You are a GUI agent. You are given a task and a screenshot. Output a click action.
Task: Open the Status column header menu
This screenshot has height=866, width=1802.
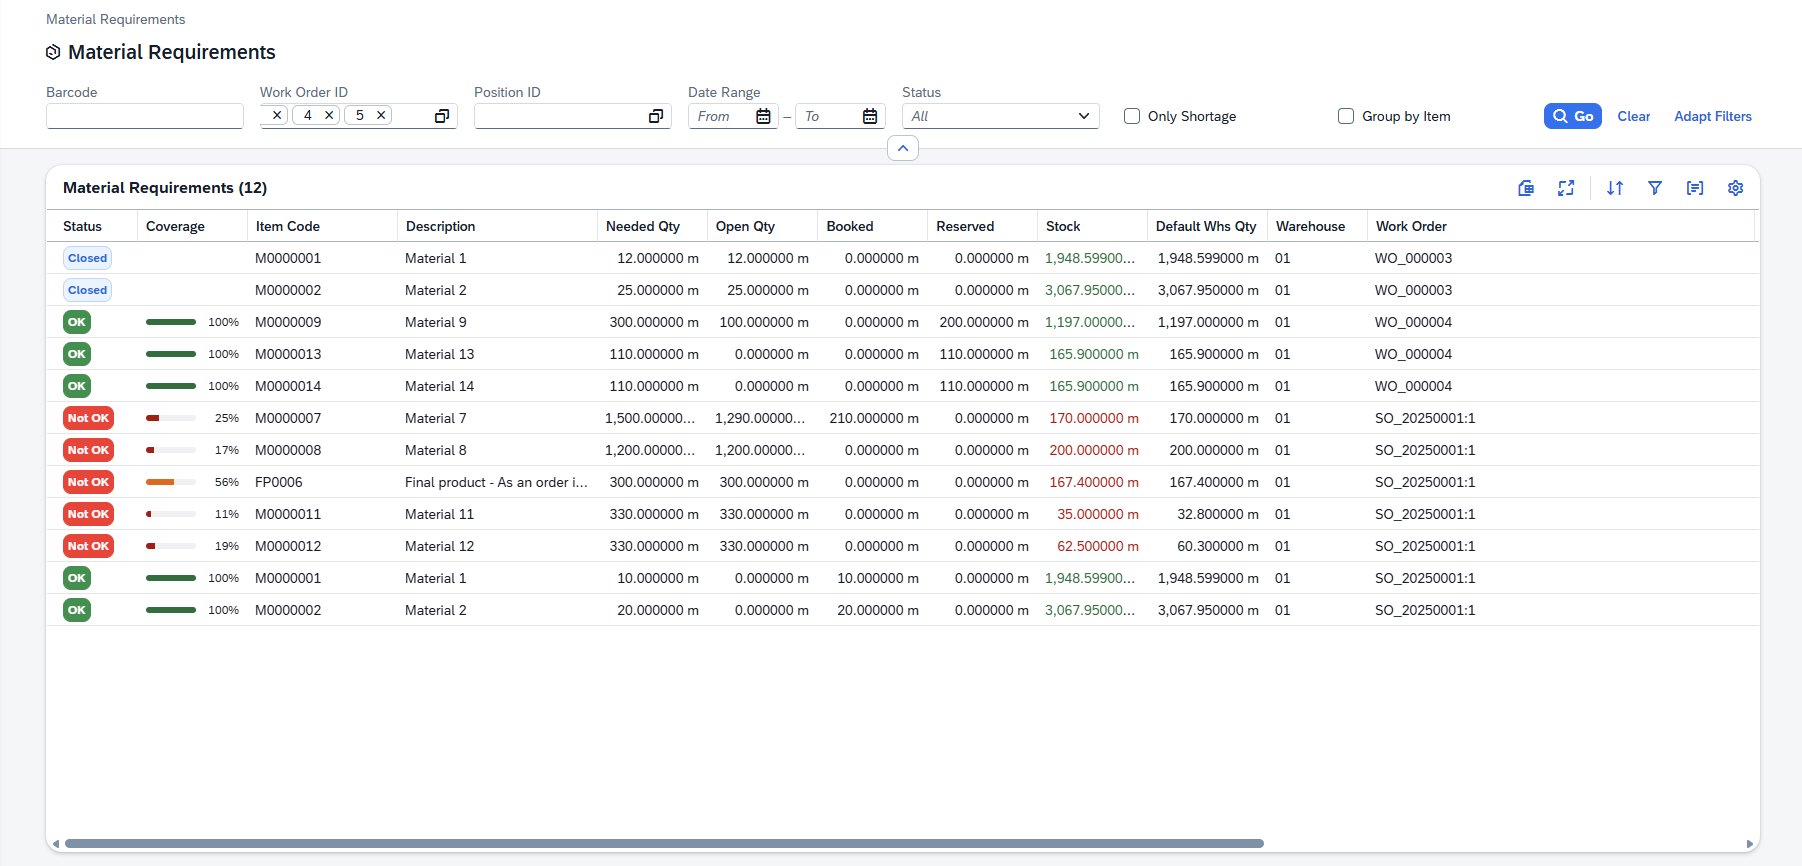(92, 226)
